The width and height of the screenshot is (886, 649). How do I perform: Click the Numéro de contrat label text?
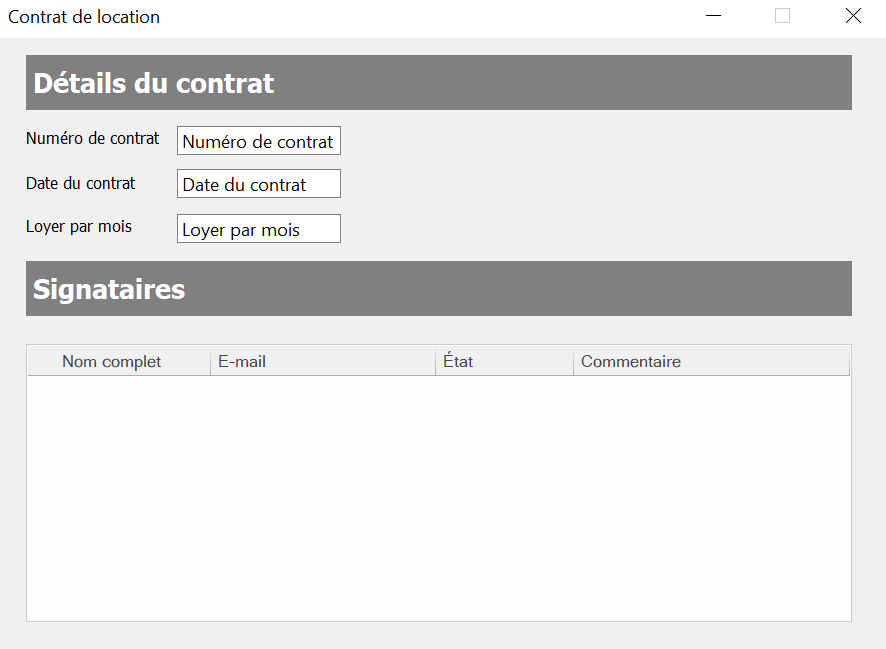(x=92, y=139)
